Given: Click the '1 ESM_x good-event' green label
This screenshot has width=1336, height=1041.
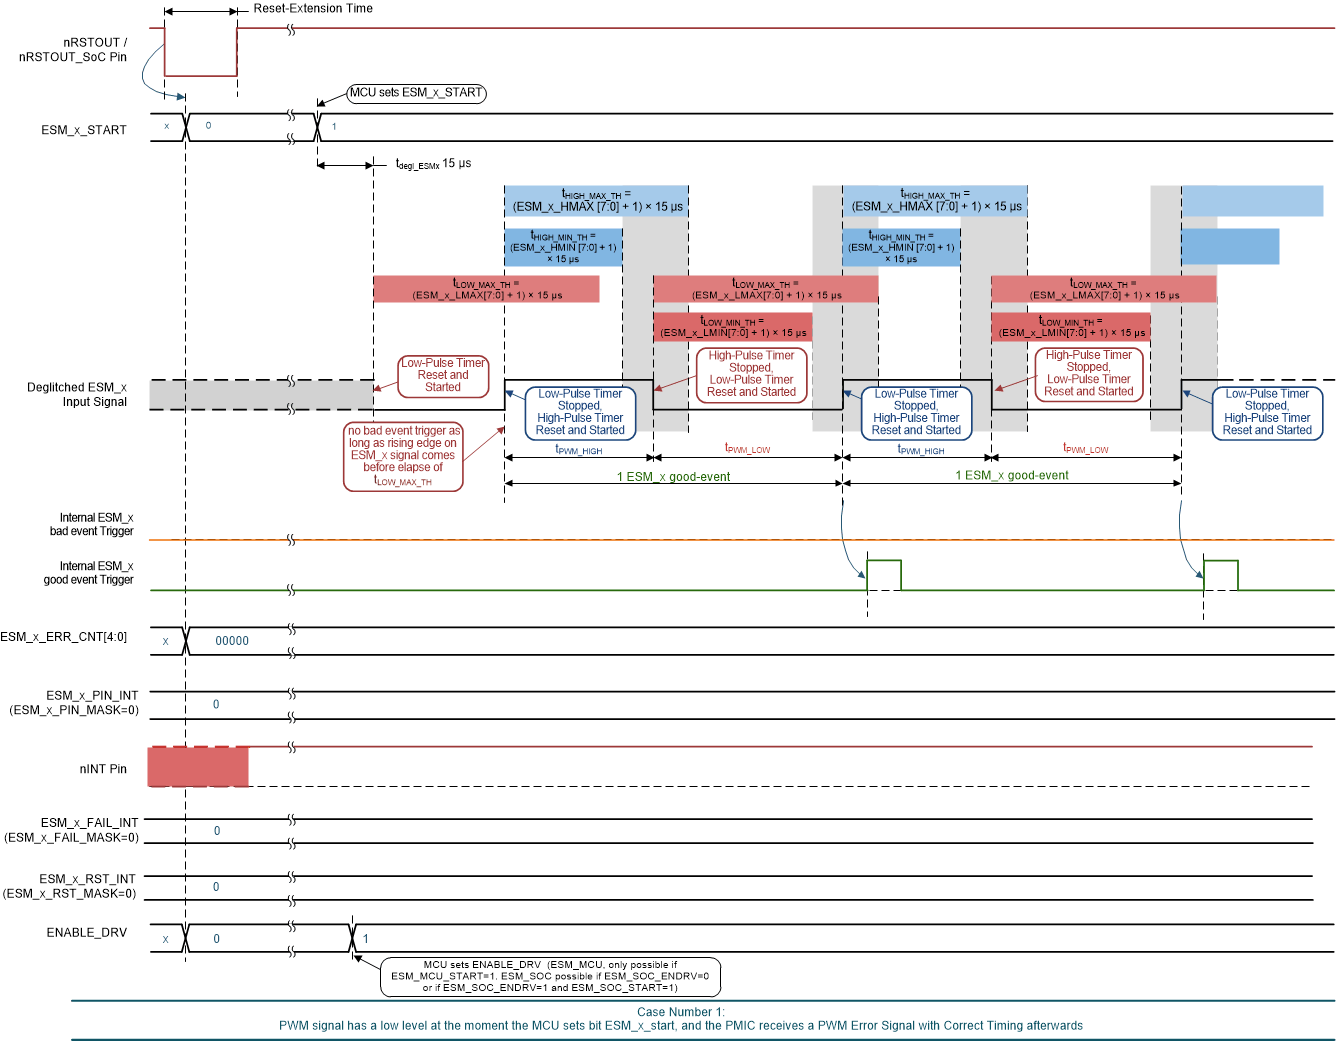Looking at the screenshot, I should (672, 477).
